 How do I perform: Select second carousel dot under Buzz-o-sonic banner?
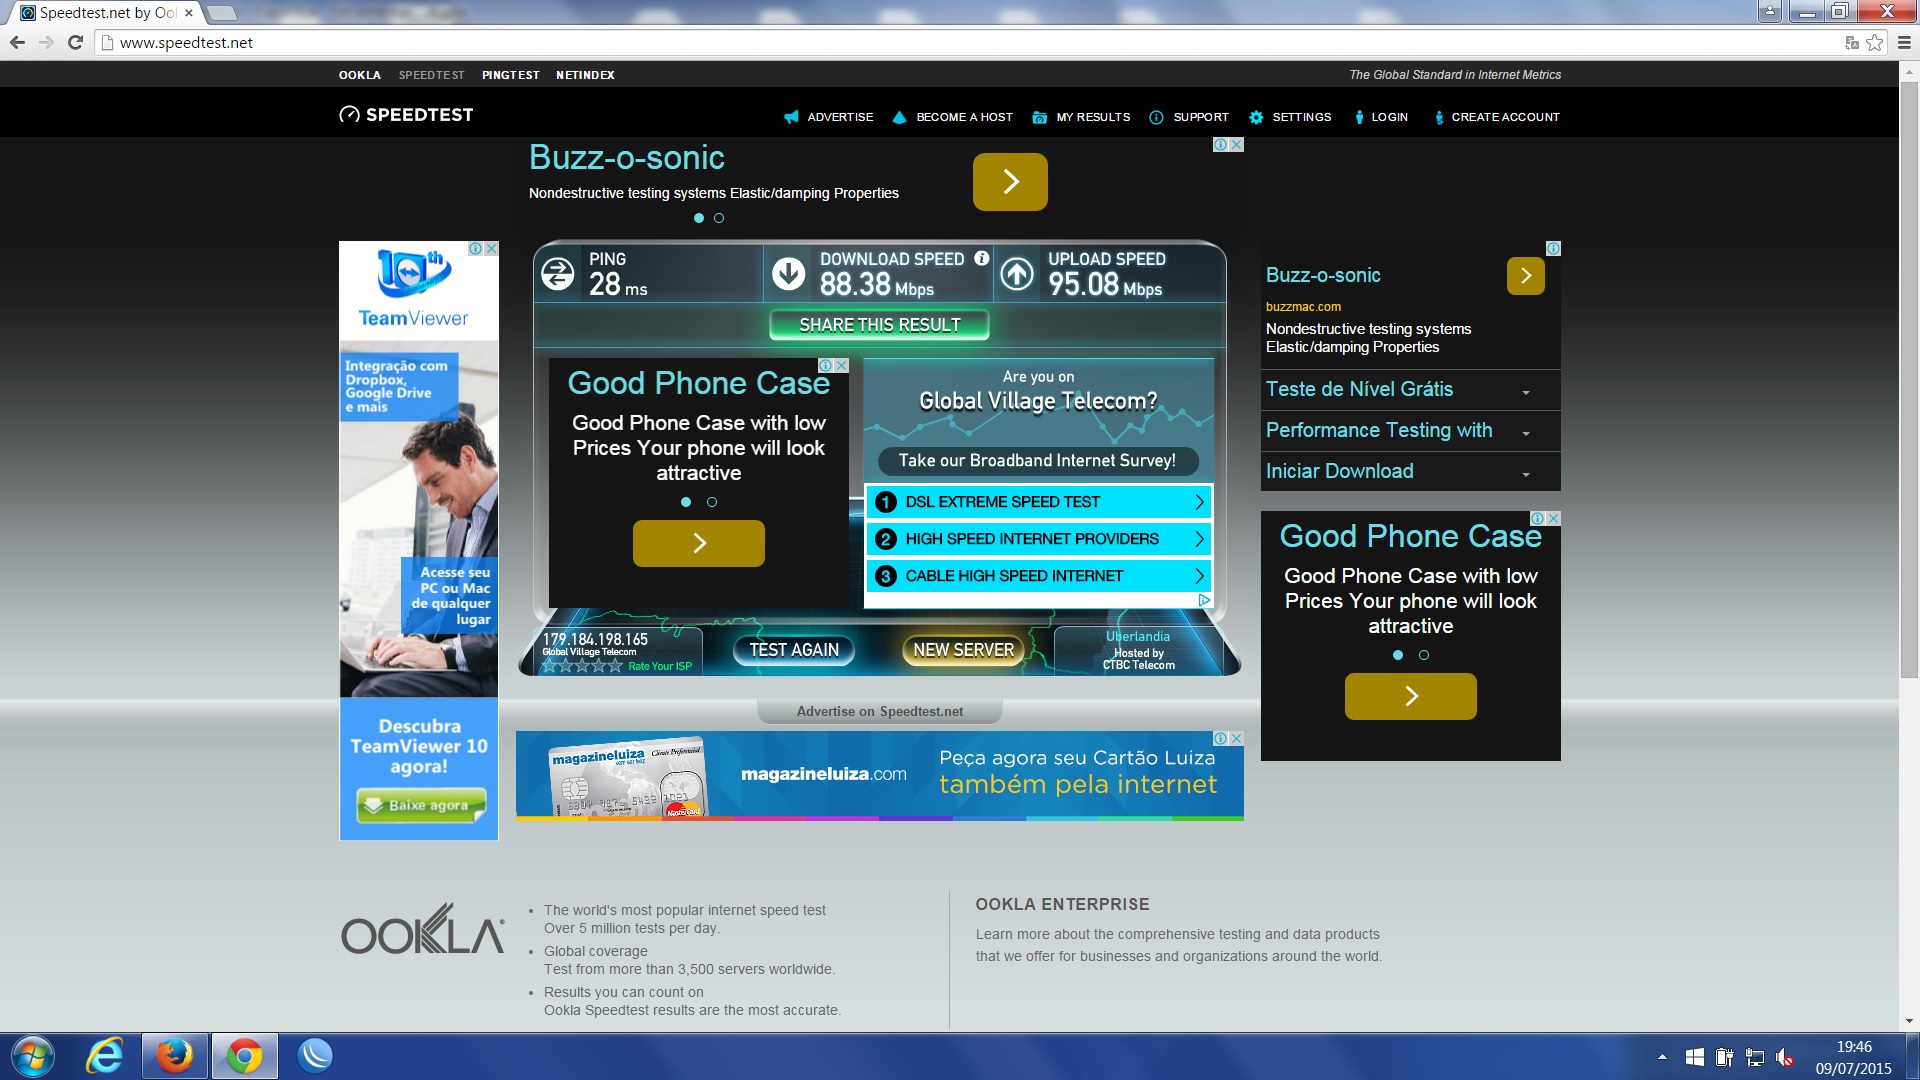click(719, 218)
